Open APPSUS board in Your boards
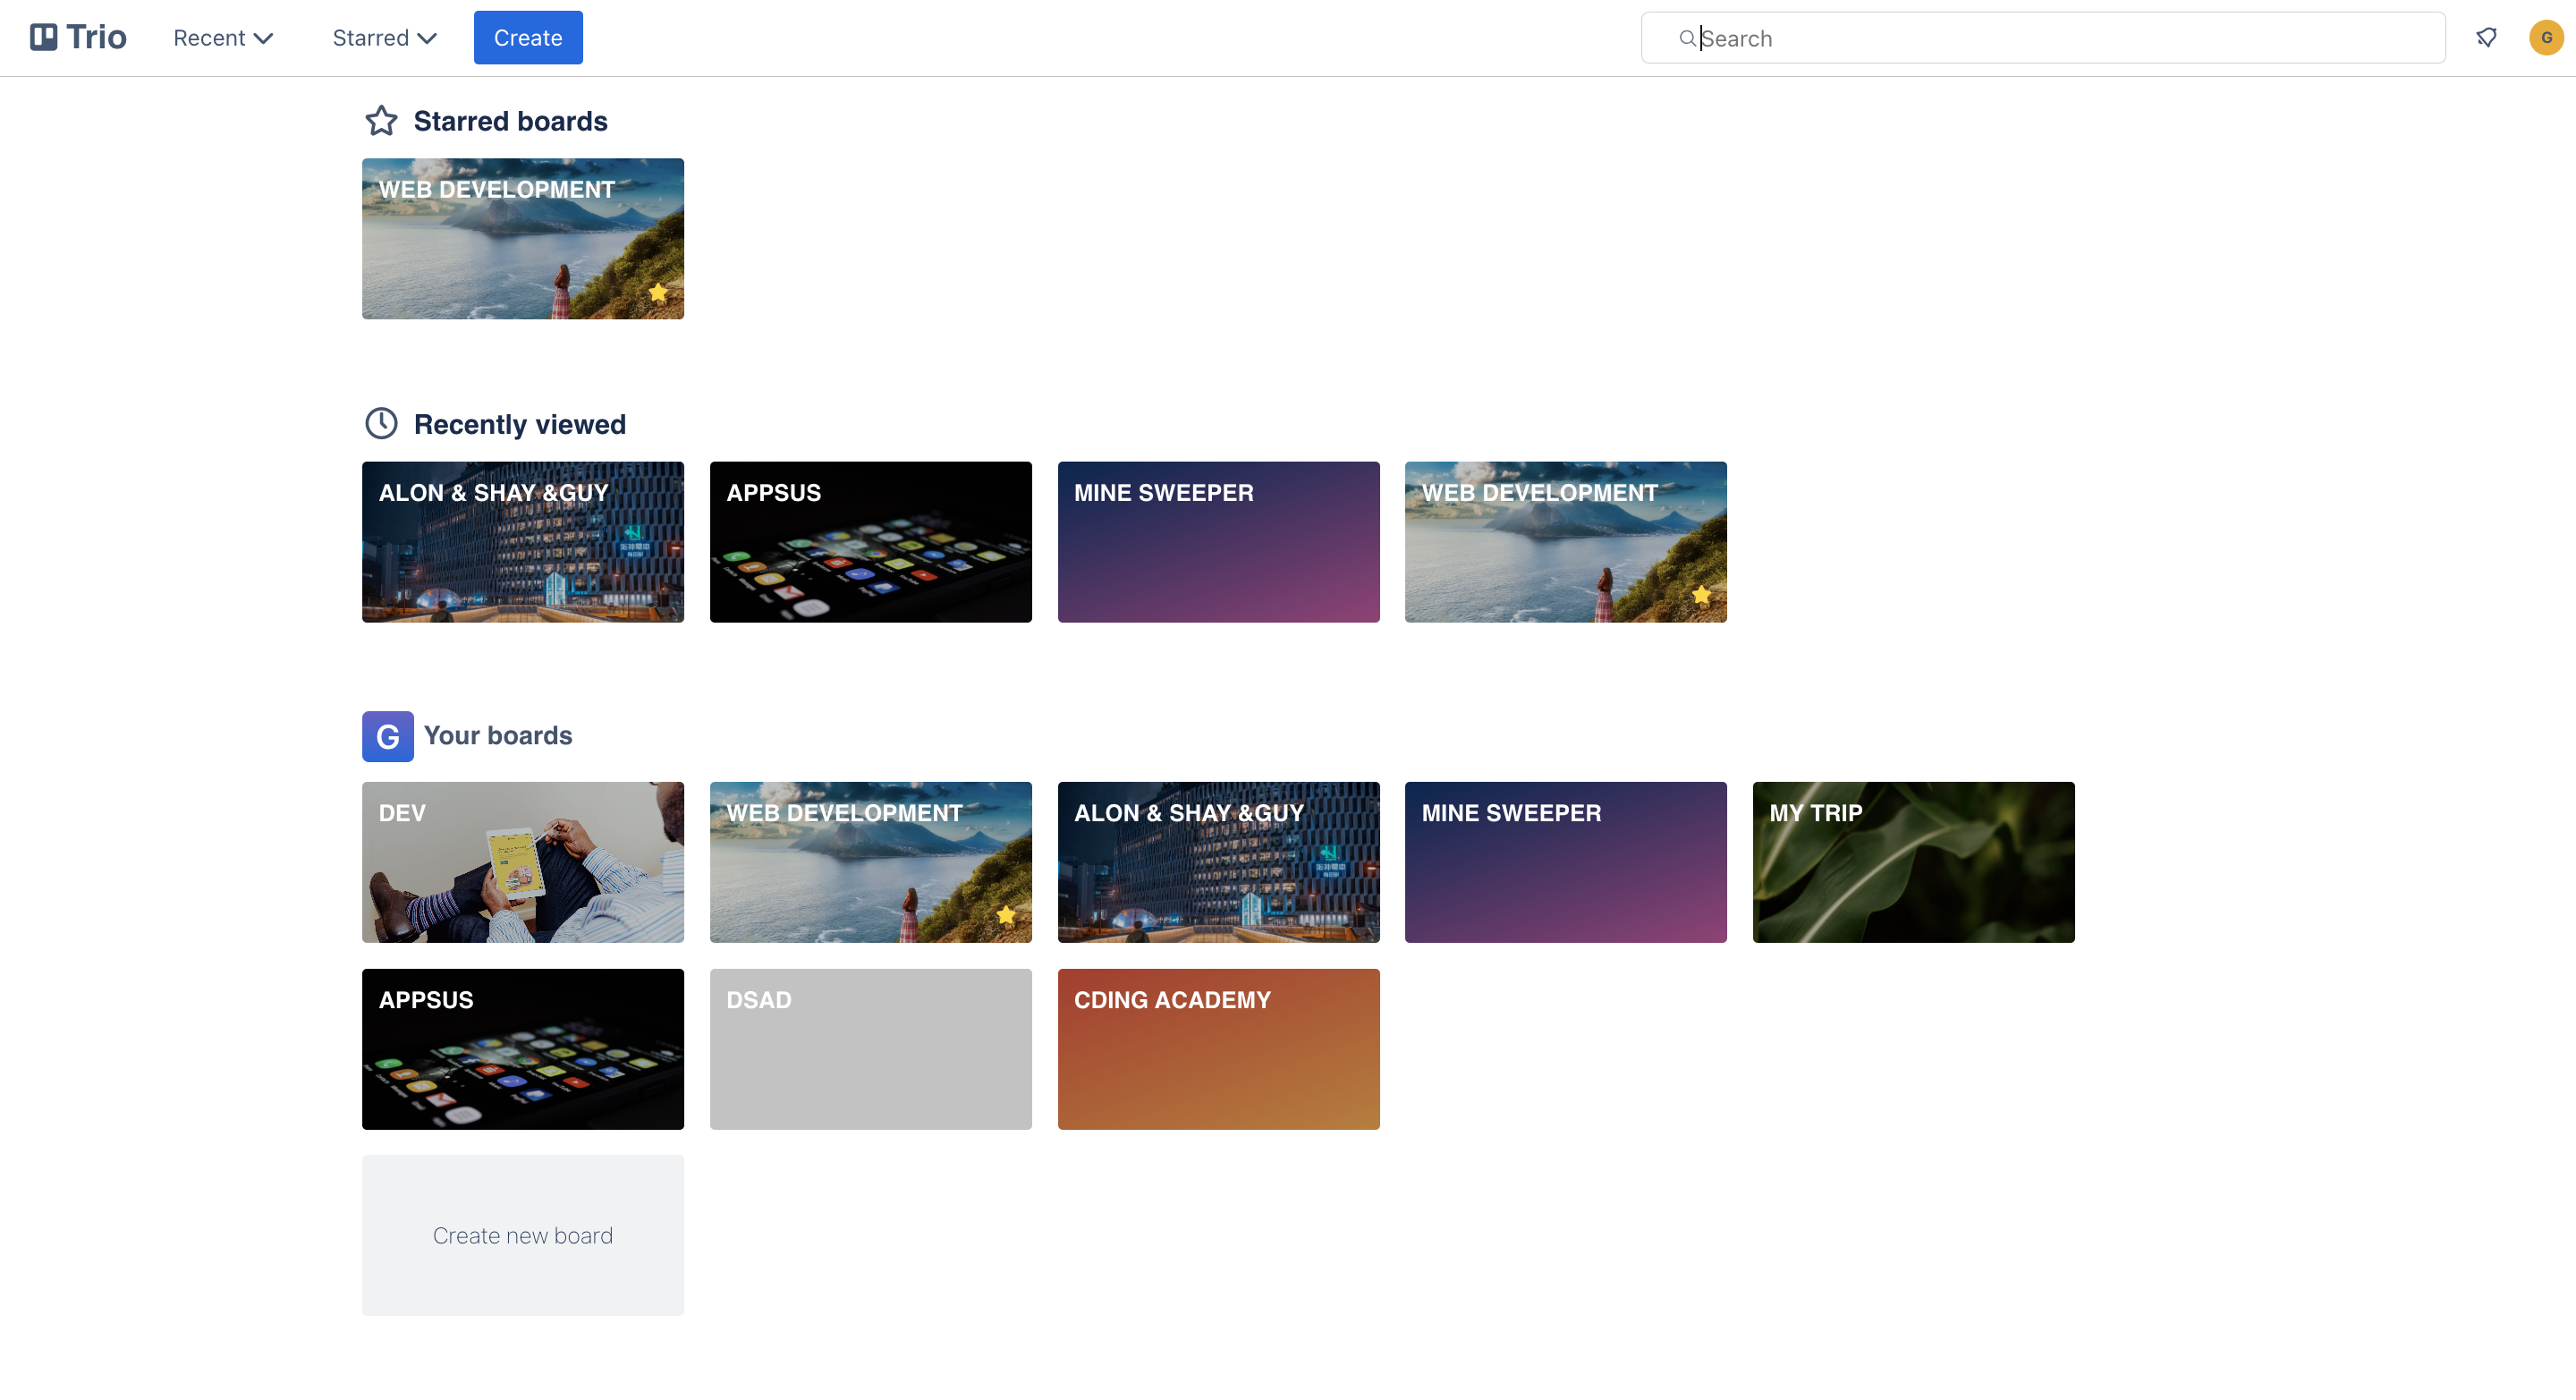This screenshot has height=1400, width=2576. pyautogui.click(x=523, y=1049)
